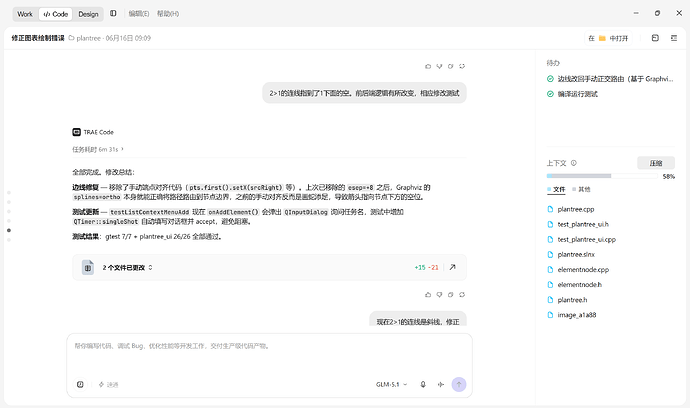Screen dimensions: 690x408
Task: Open test_plantree_ui.cpp from context files
Action: coord(586,239)
